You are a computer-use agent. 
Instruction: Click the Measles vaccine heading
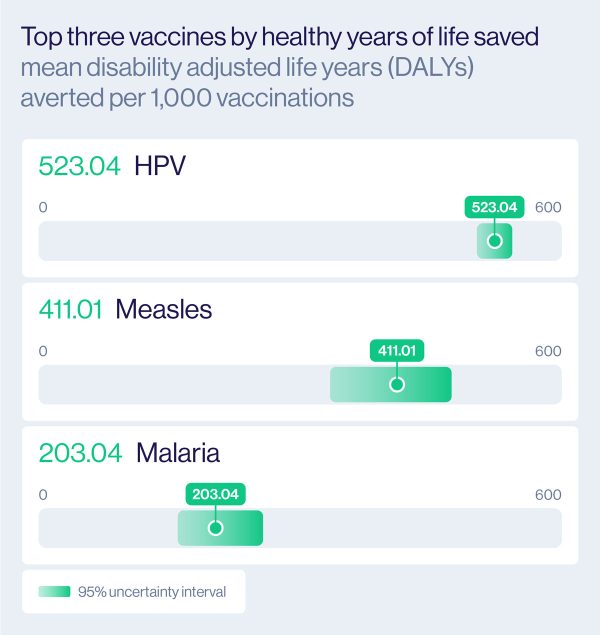pos(164,309)
